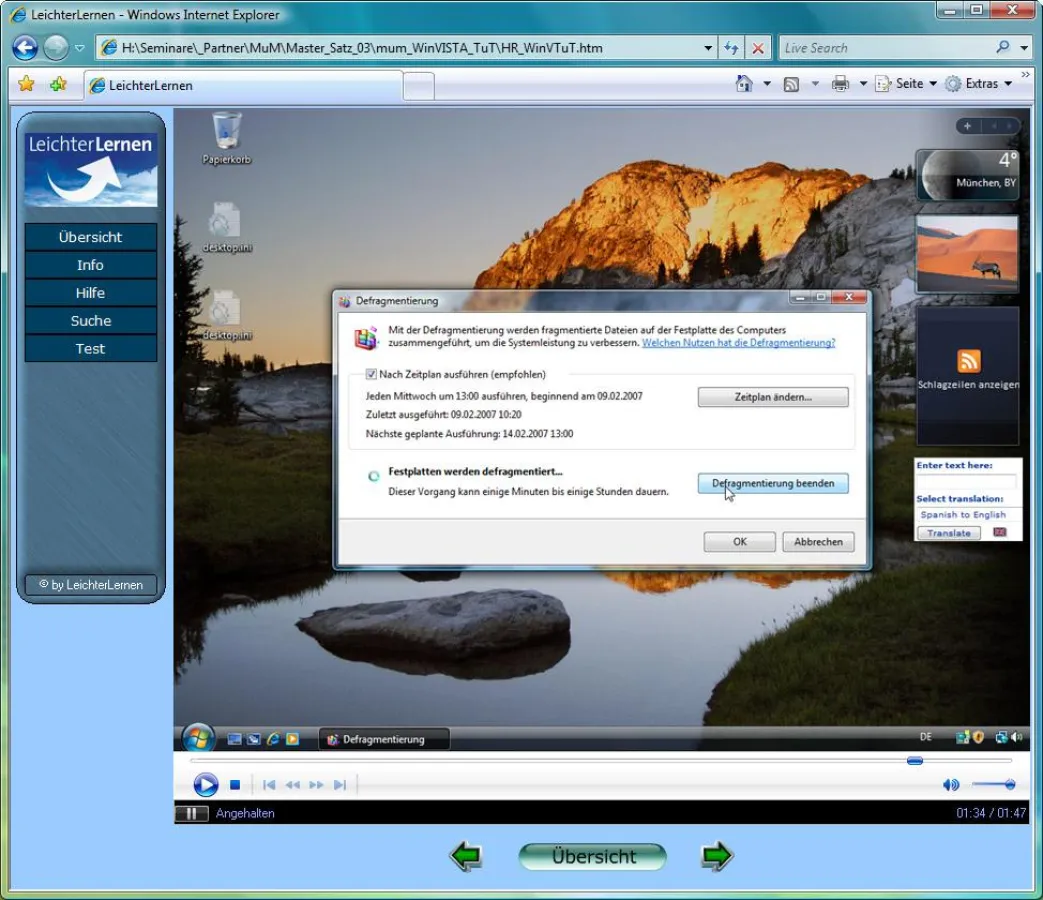
Task: Click the Windows Start orb
Action: pos(198,738)
